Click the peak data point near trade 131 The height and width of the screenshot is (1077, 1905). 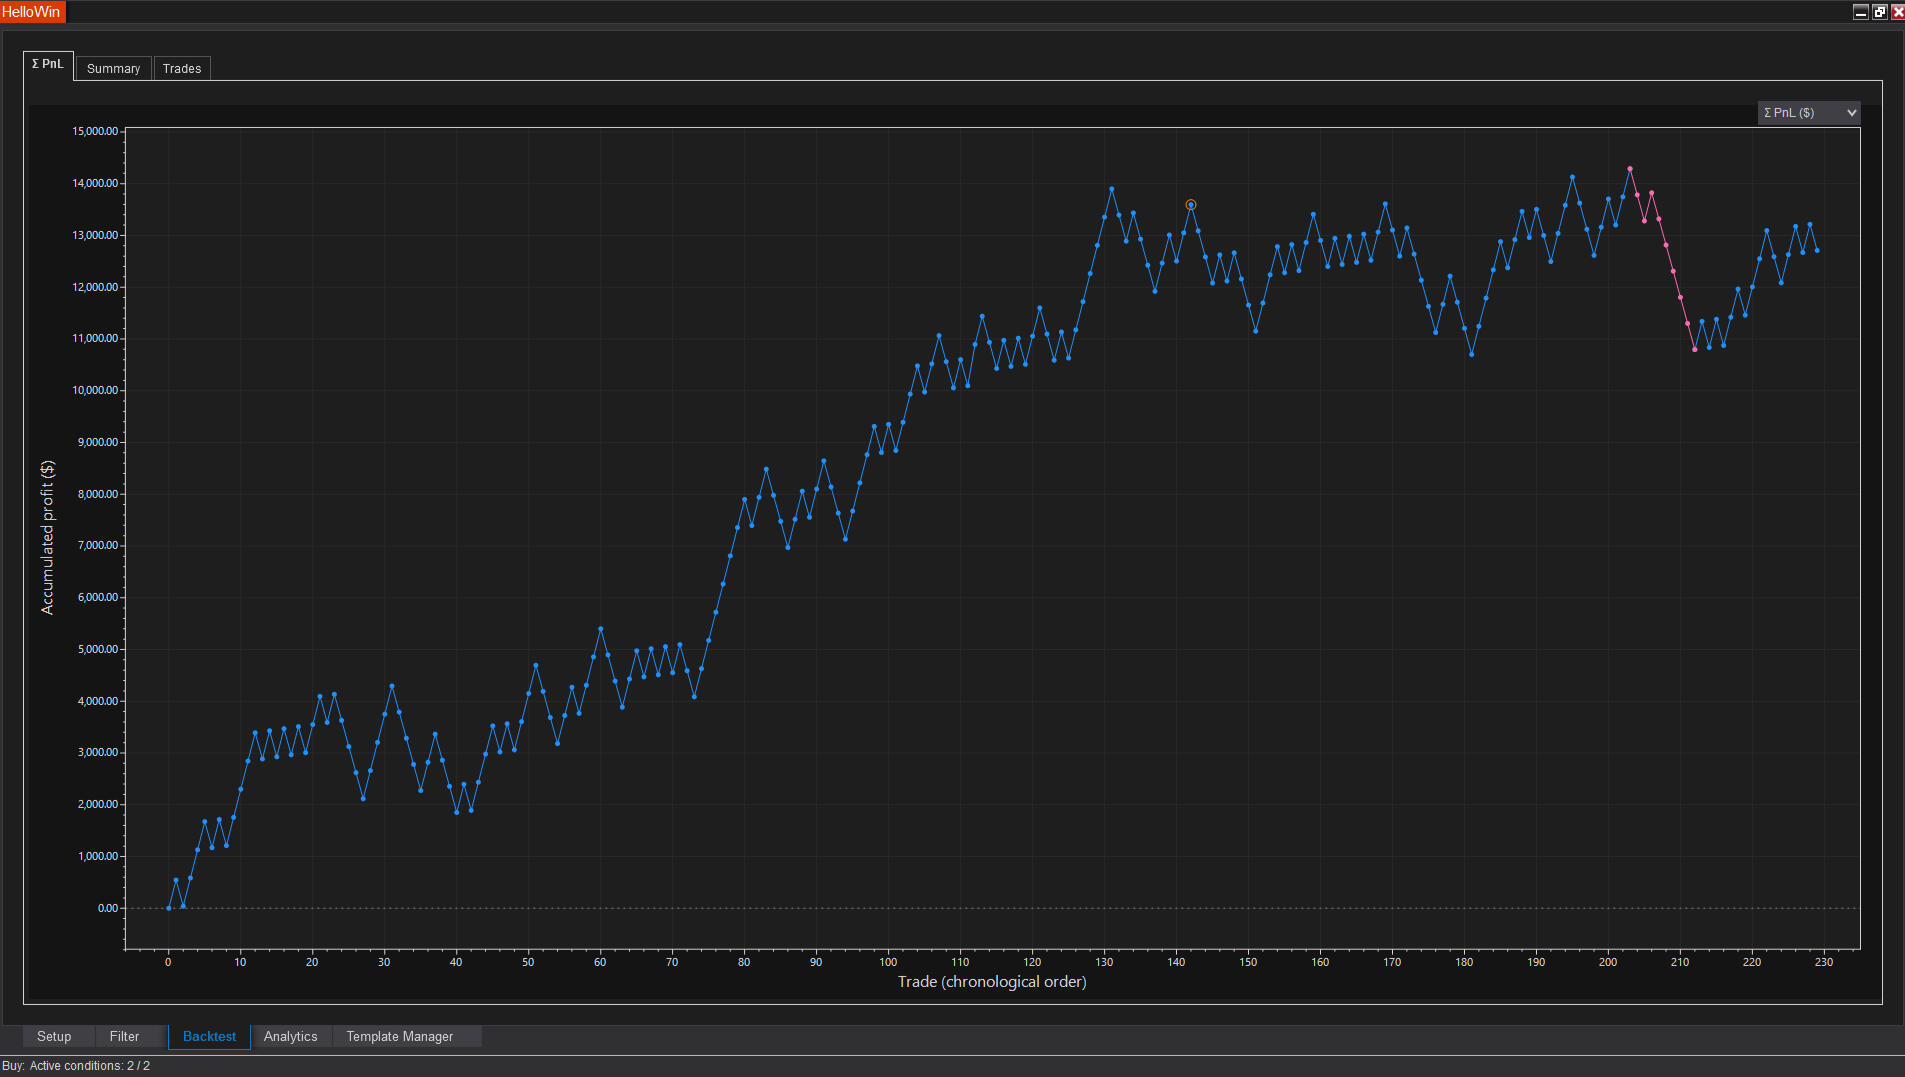click(x=1111, y=189)
